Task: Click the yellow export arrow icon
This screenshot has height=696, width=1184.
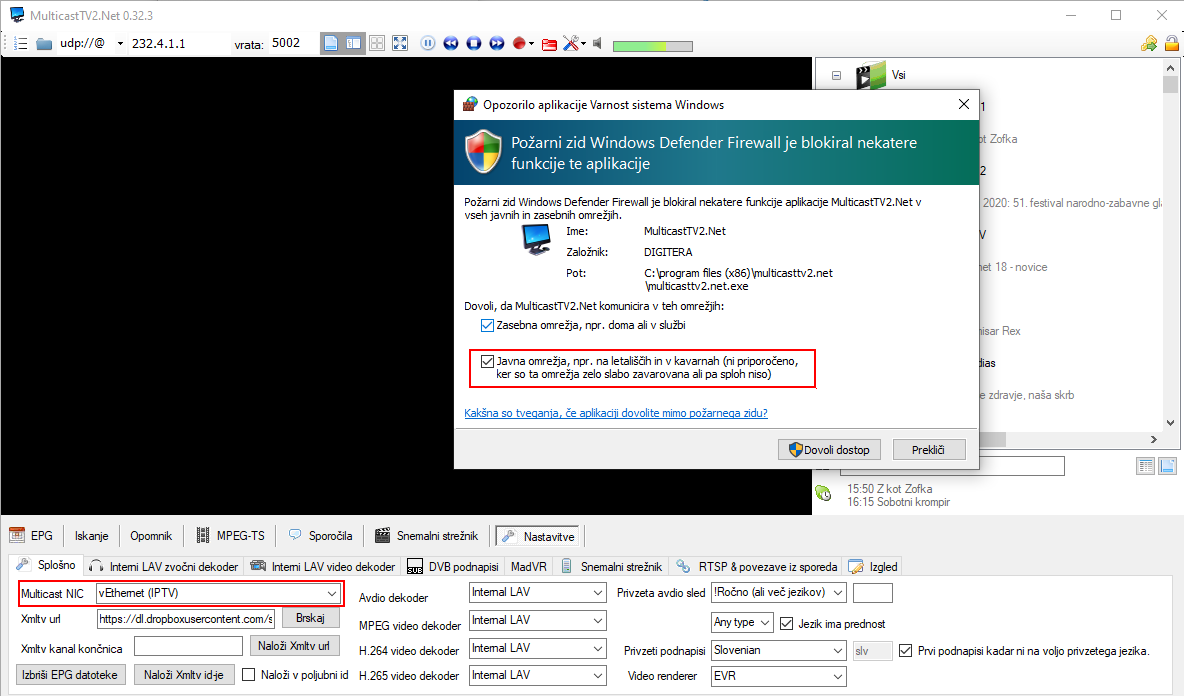Action: point(1149,43)
